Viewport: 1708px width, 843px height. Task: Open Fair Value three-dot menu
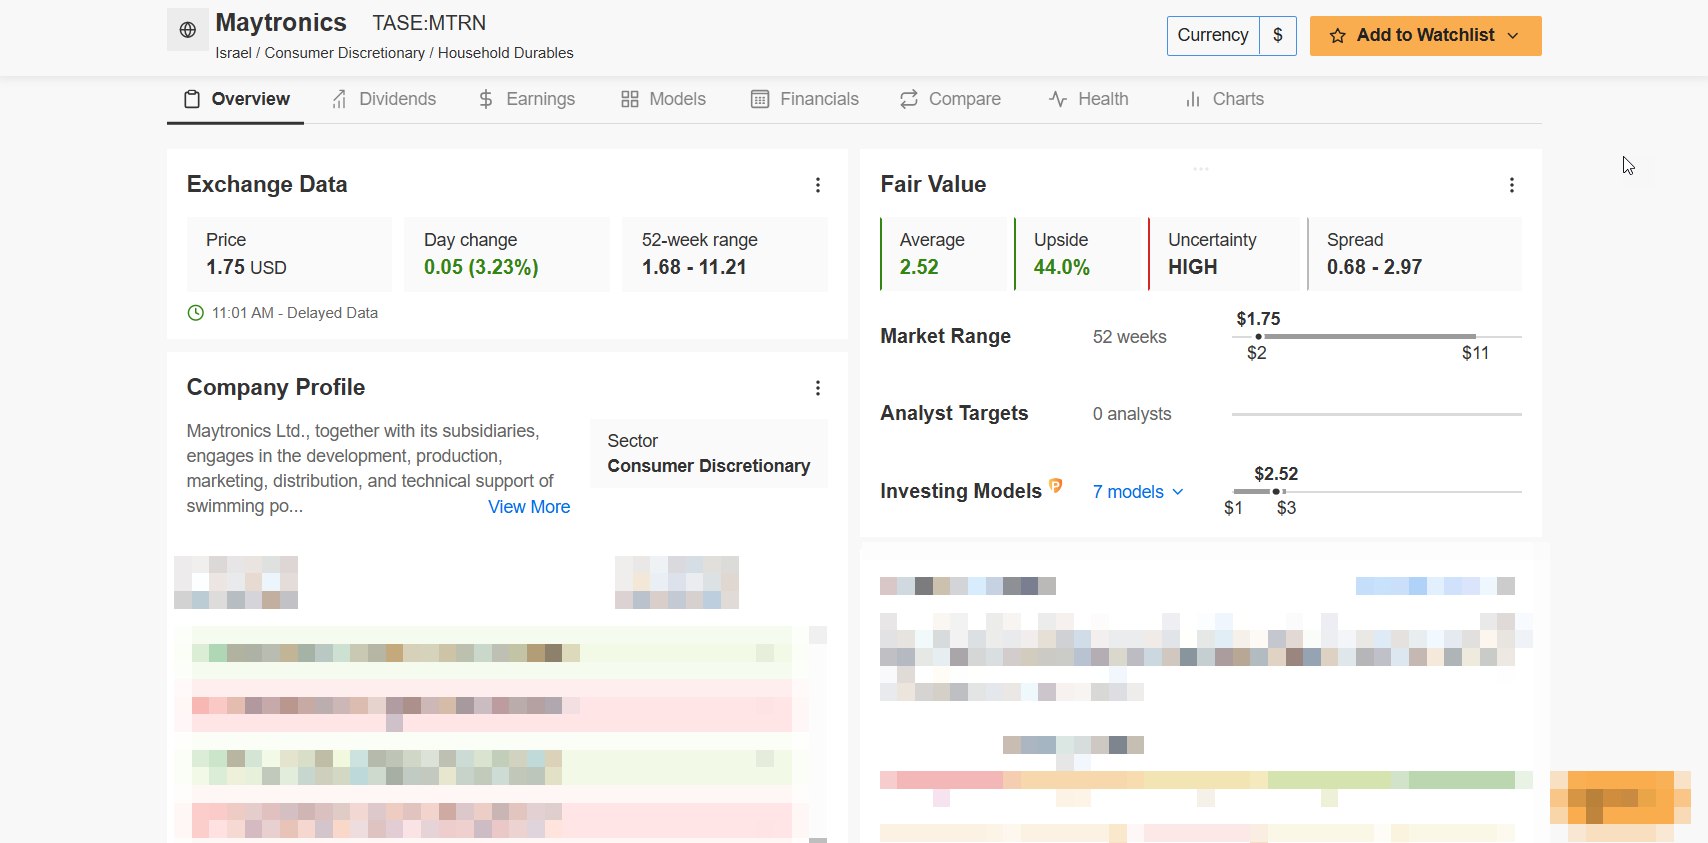pos(1512,185)
